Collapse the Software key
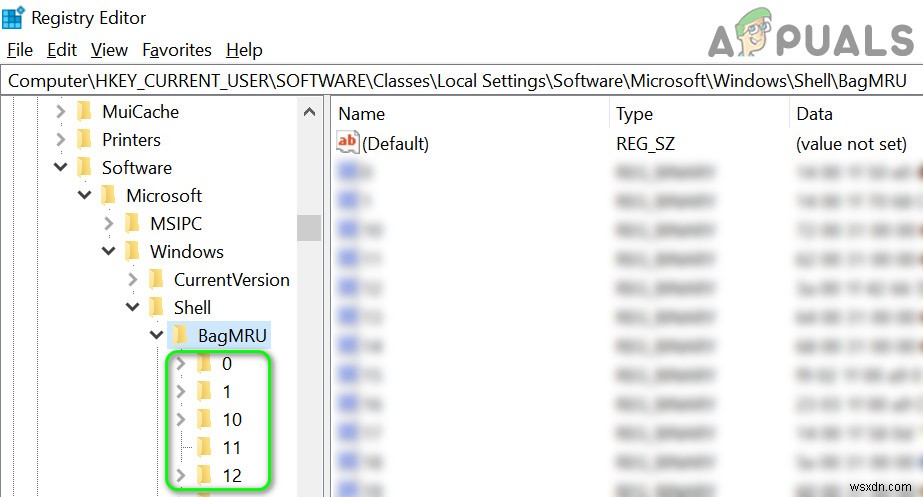 point(60,167)
